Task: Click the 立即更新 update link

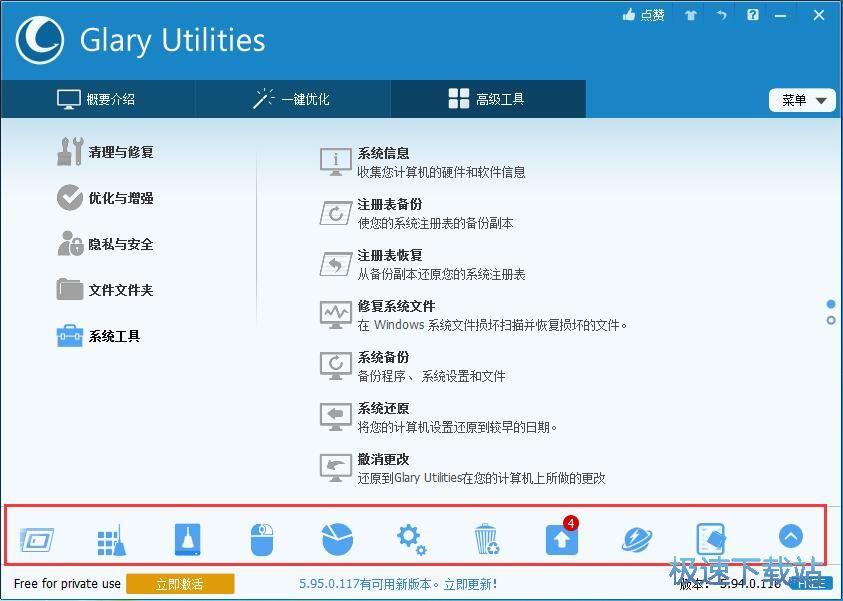Action: (x=470, y=584)
